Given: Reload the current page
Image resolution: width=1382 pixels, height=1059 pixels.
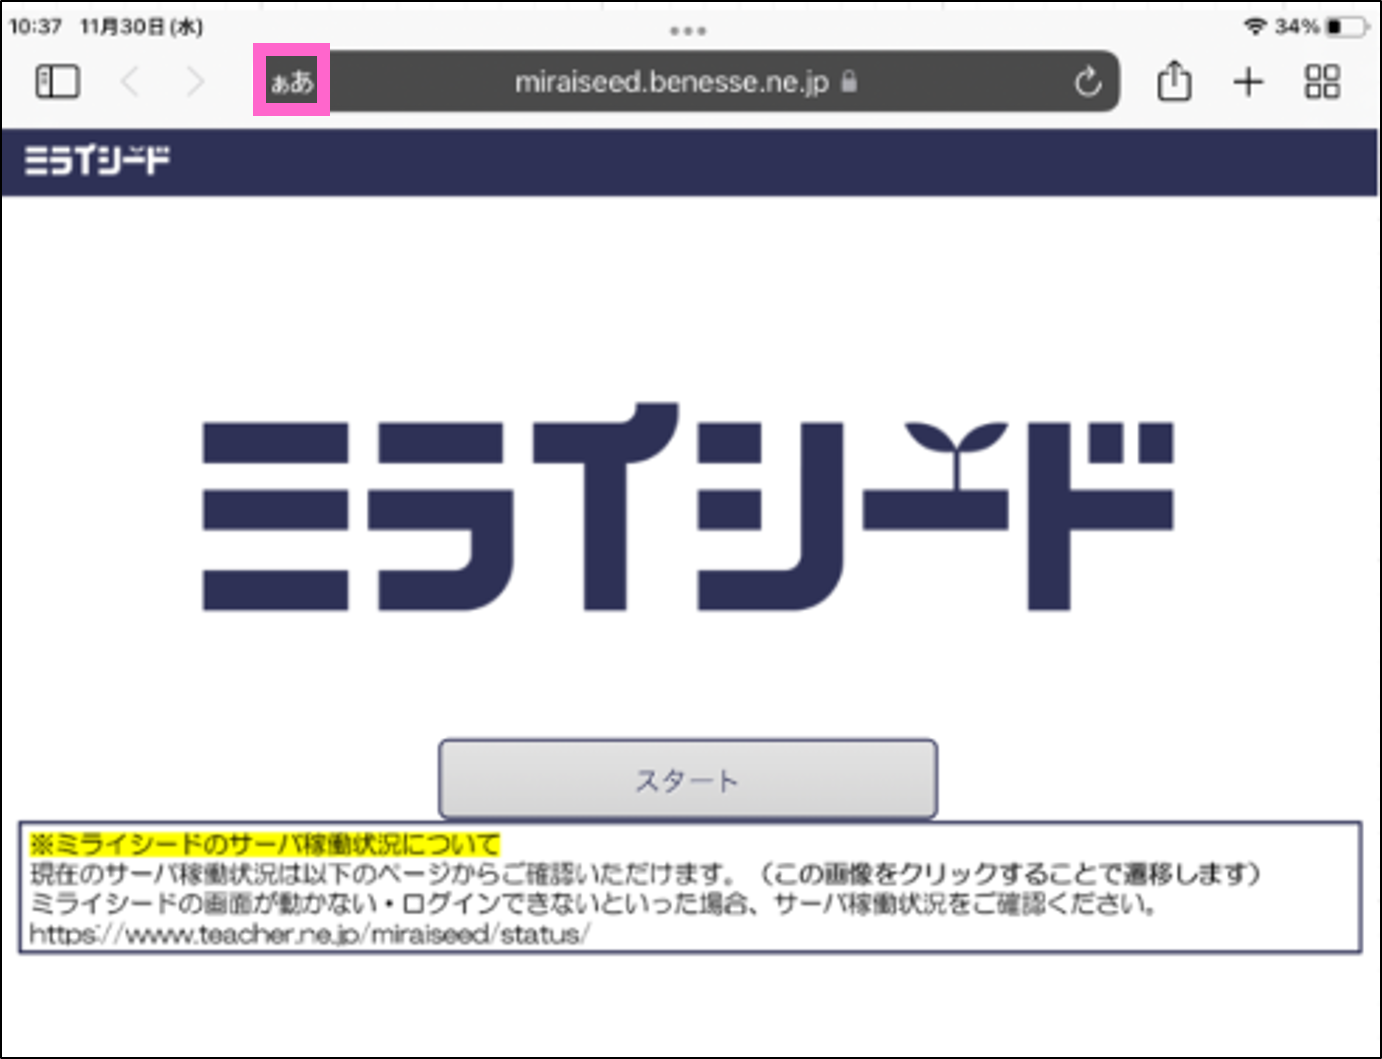Looking at the screenshot, I should (x=1088, y=81).
